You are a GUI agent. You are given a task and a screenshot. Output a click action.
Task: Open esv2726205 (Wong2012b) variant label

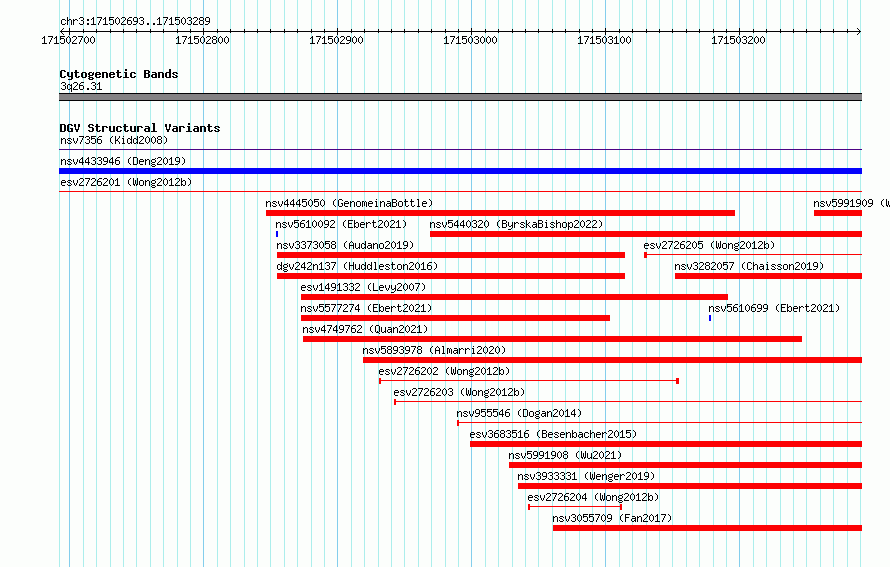pyautogui.click(x=709, y=245)
